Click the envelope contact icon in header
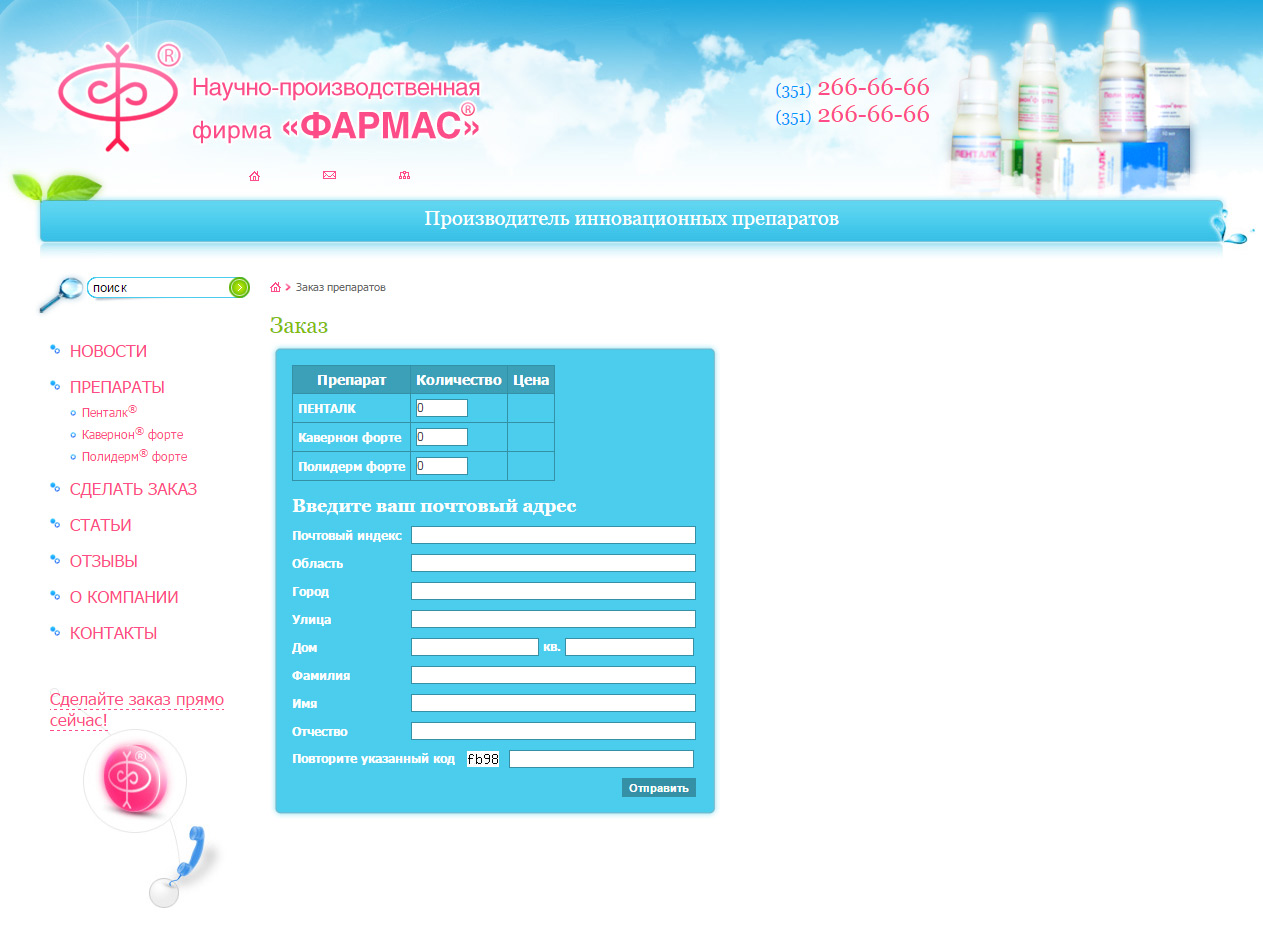Image resolution: width=1263 pixels, height=933 pixels. (329, 175)
